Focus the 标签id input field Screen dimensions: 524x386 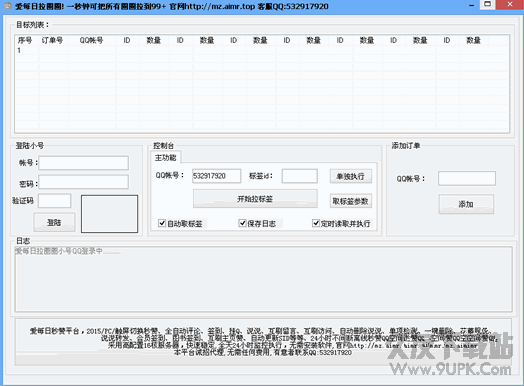(x=299, y=176)
